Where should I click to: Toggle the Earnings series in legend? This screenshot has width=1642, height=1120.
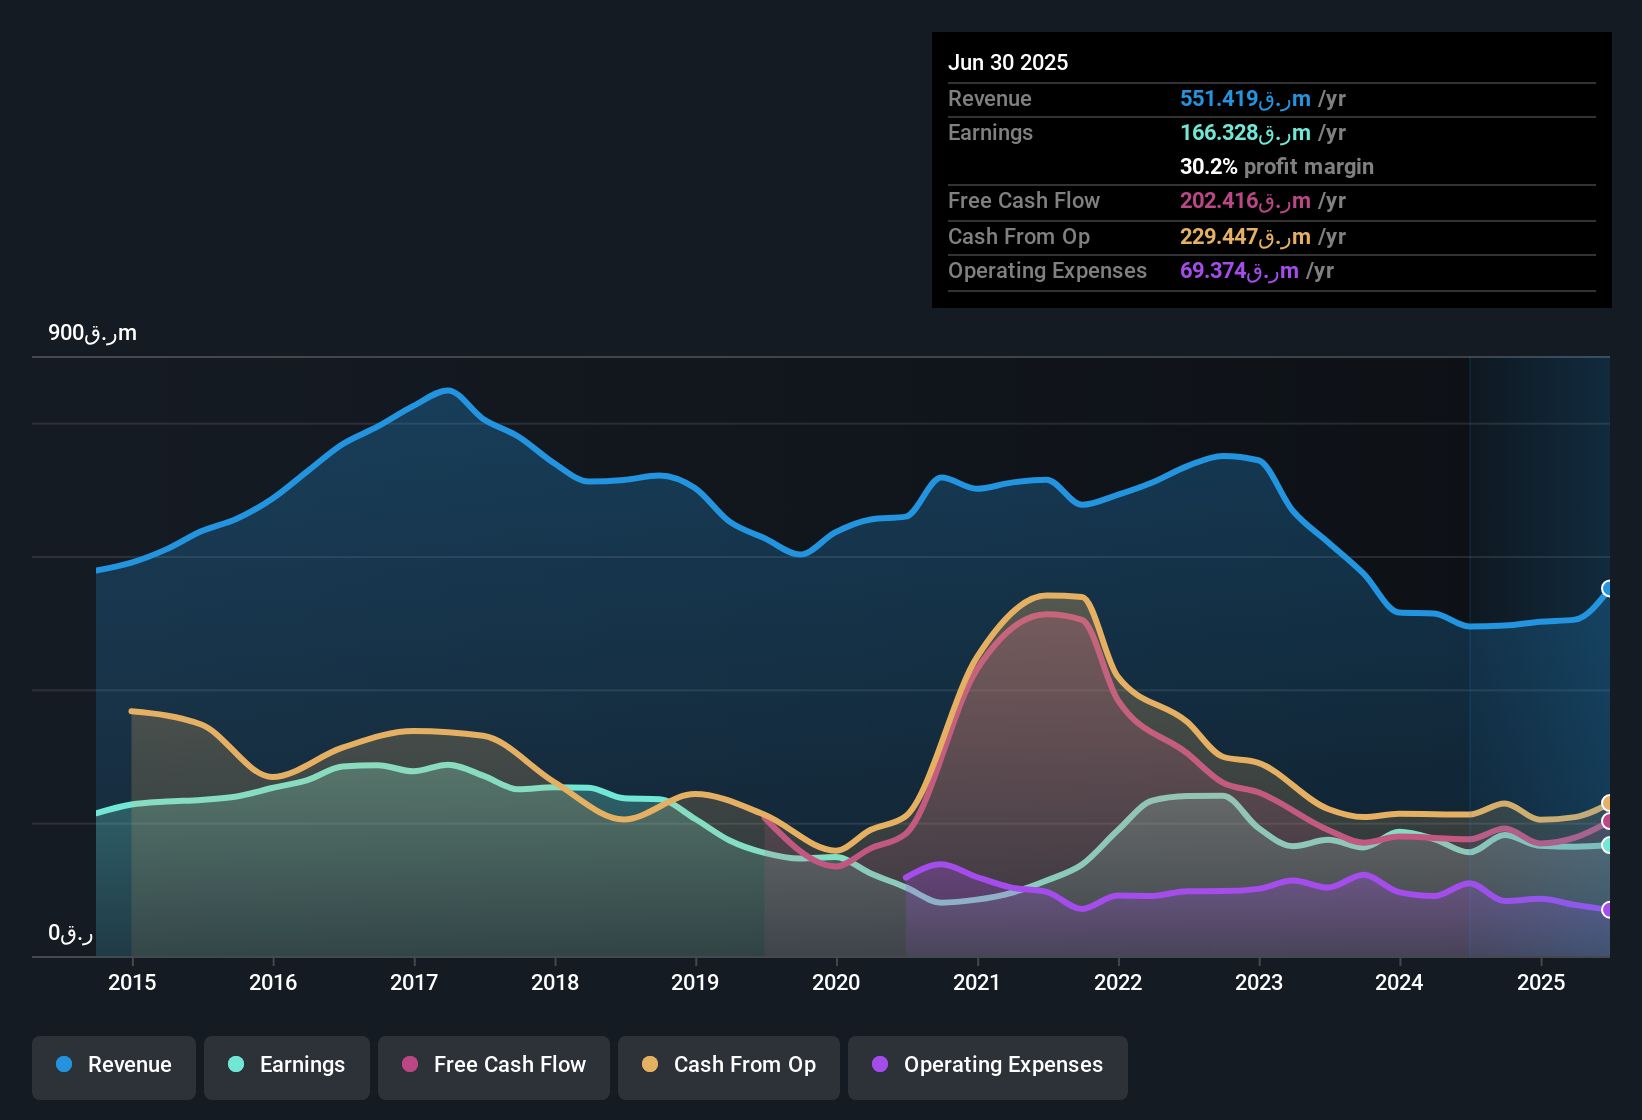coord(287,1066)
